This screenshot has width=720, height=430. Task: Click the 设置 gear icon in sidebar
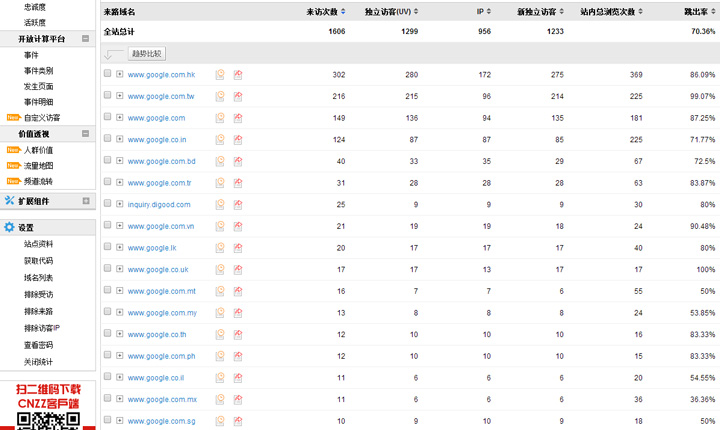(10, 227)
